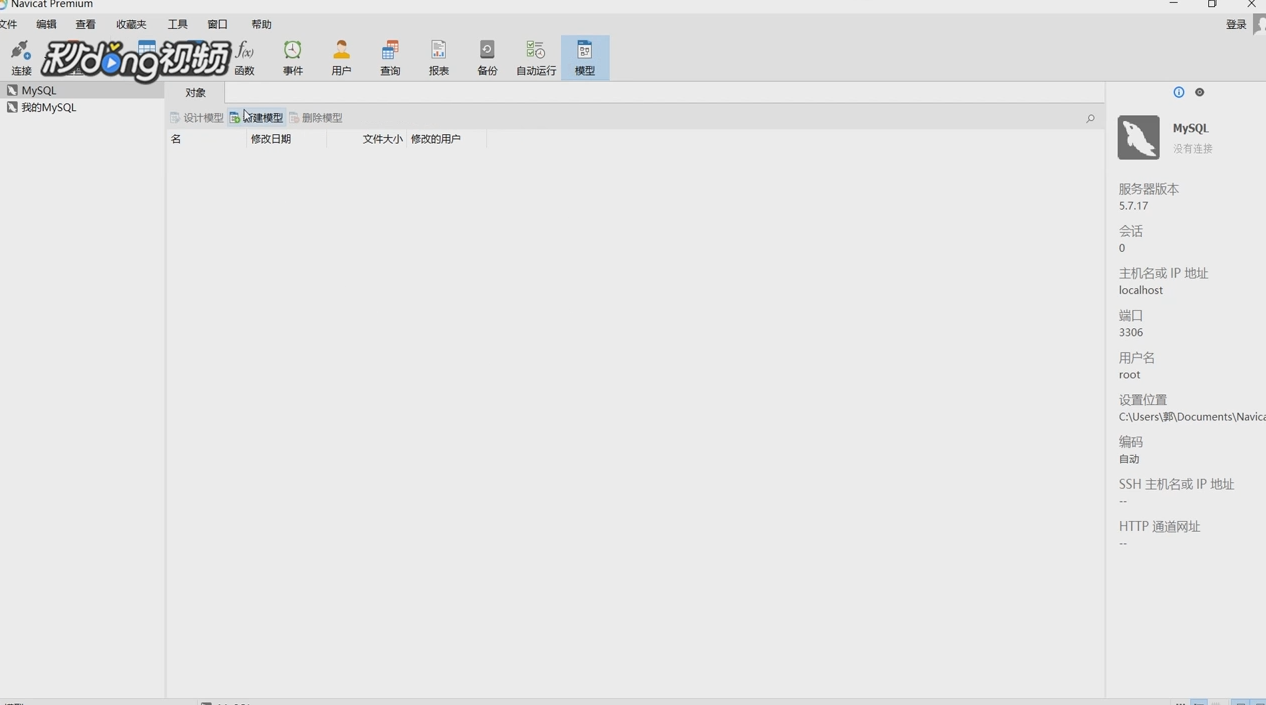
Task: Click the 会话 label
Action: pyautogui.click(x=1131, y=231)
